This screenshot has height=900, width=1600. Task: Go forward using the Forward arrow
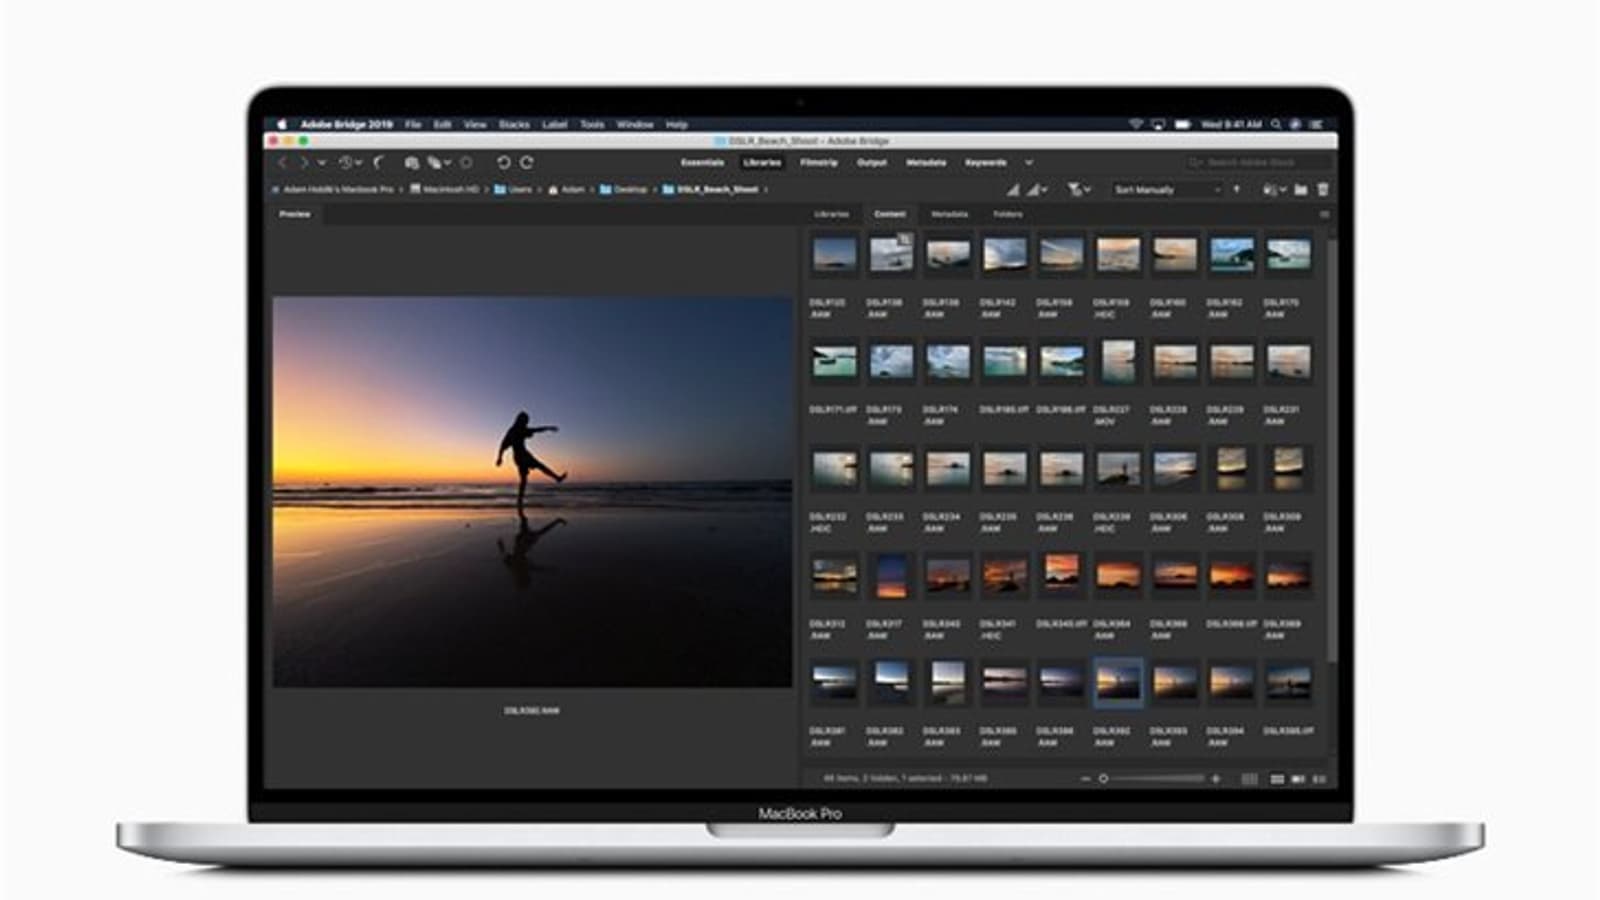point(303,162)
